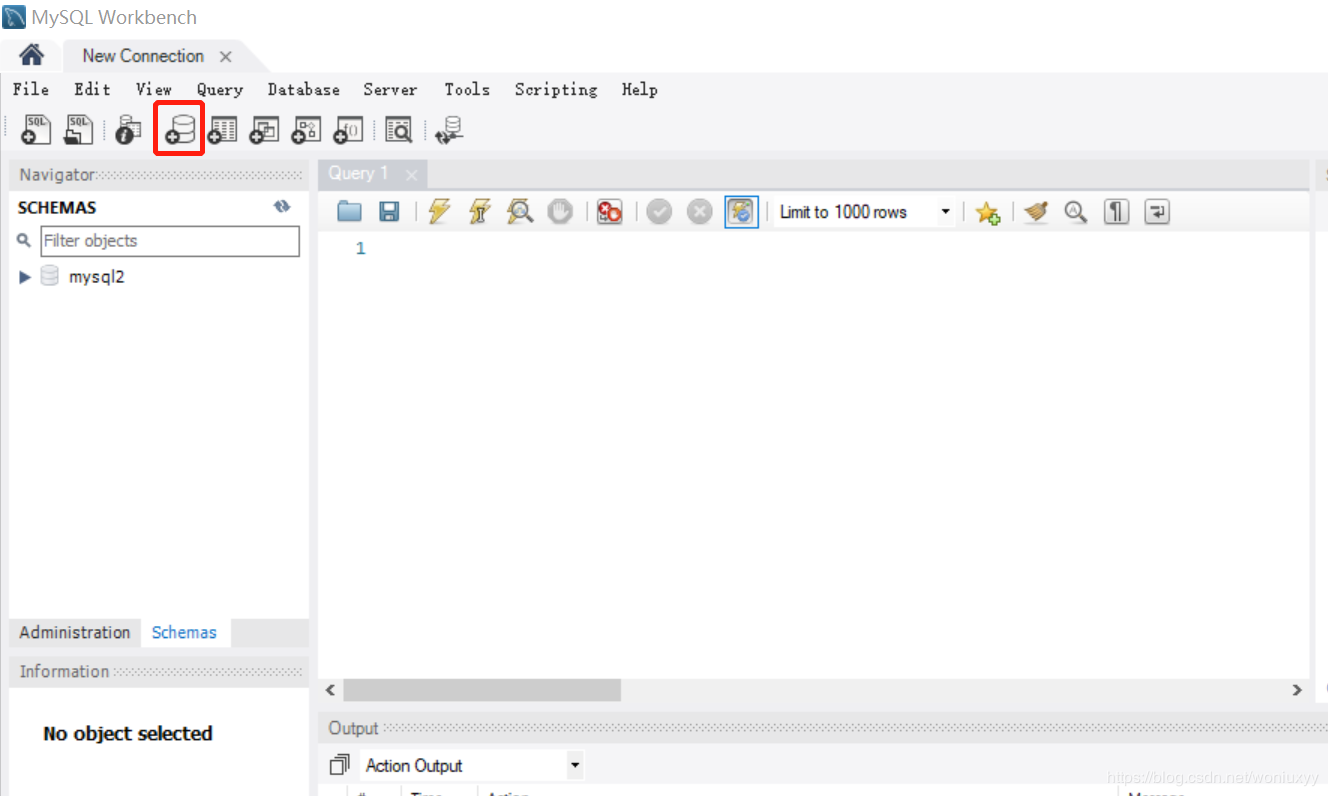Toggle continue-on-error execution icon
This screenshot has height=796, width=1328.
(x=610, y=211)
